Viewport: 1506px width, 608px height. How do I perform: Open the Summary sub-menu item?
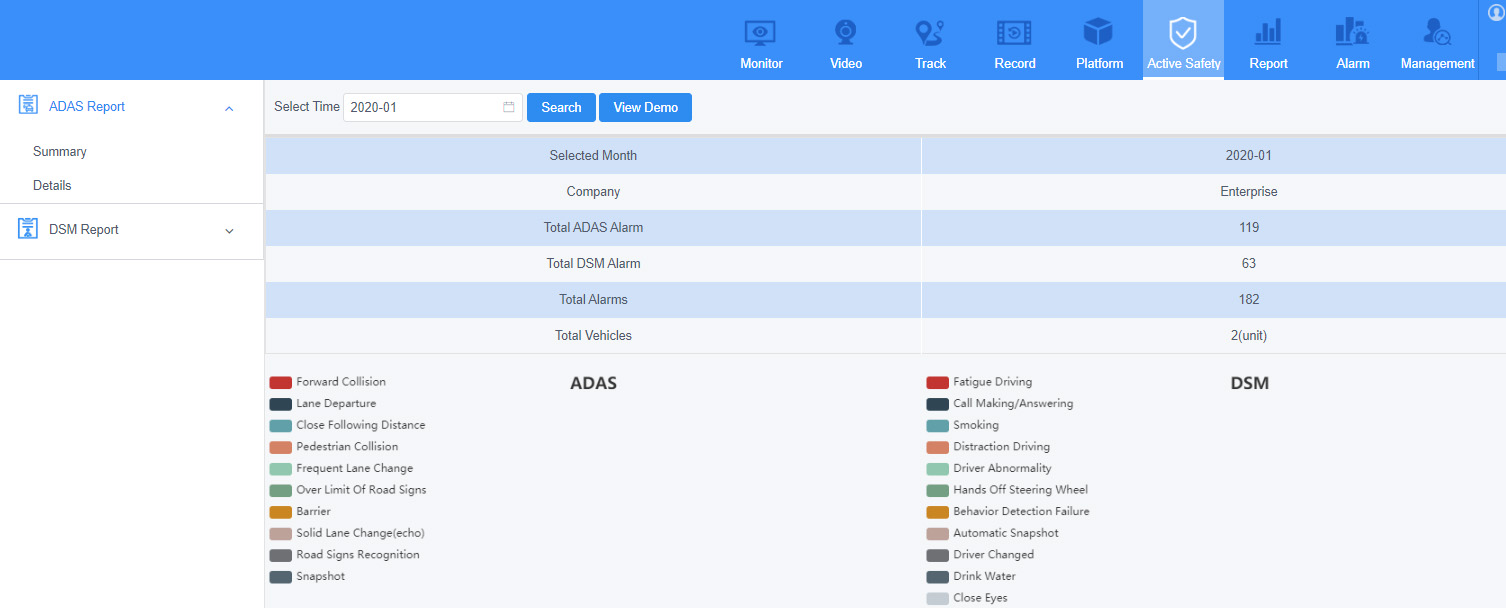(60, 152)
